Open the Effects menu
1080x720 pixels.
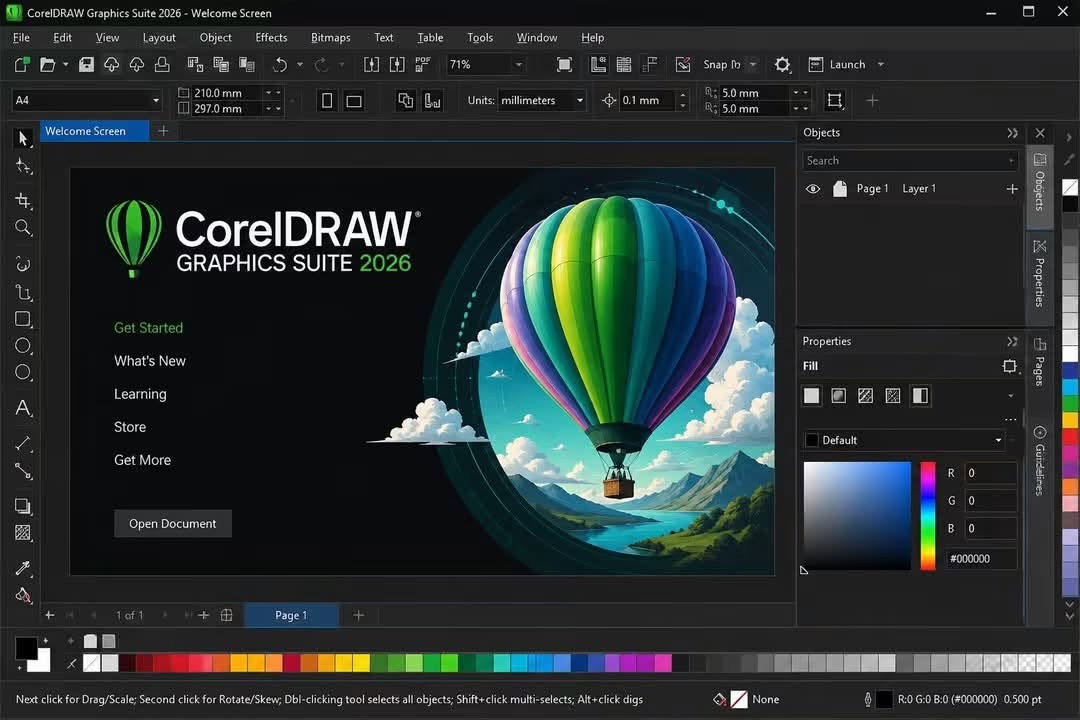(x=271, y=38)
